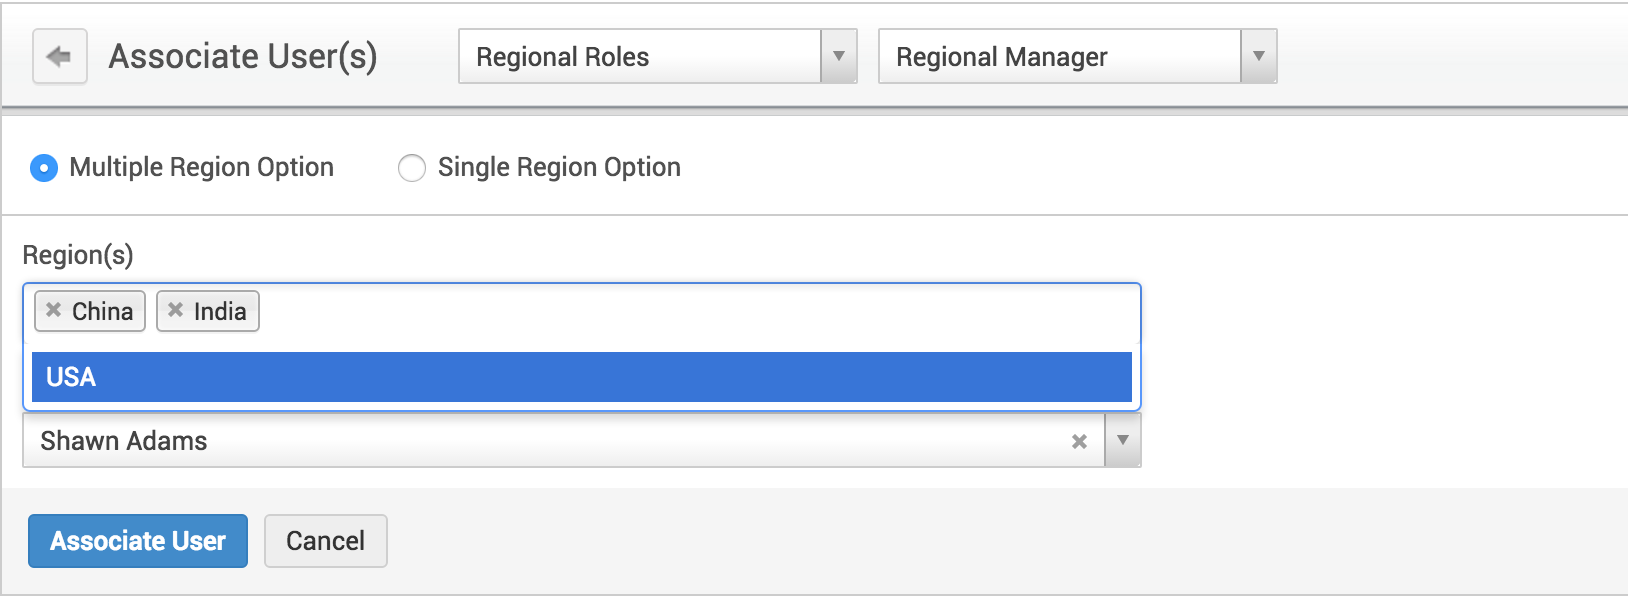Viewport: 1628px width, 598px height.
Task: Click the Regional Manager dropdown arrow icon
Action: (x=1257, y=57)
